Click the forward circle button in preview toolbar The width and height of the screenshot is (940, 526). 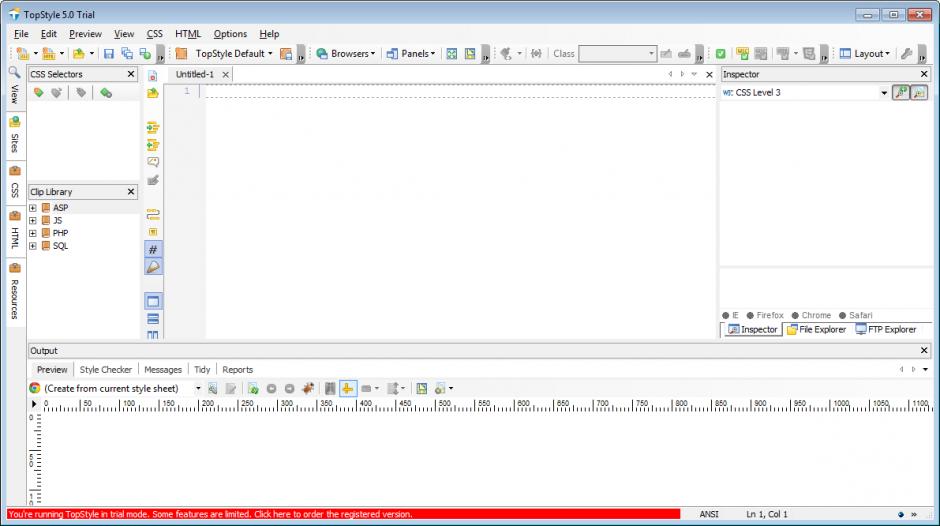[x=290, y=389]
